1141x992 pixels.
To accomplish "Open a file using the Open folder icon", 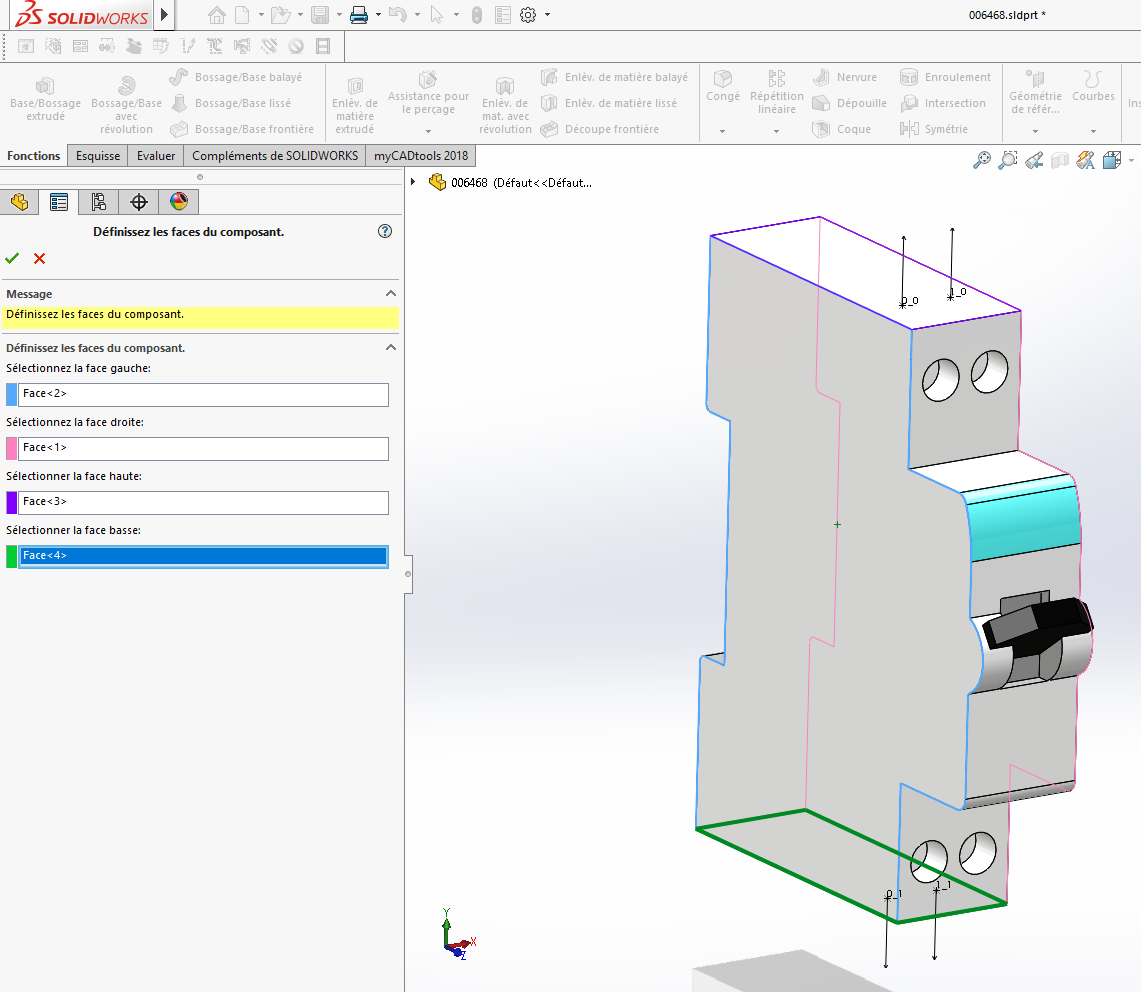I will (x=280, y=15).
